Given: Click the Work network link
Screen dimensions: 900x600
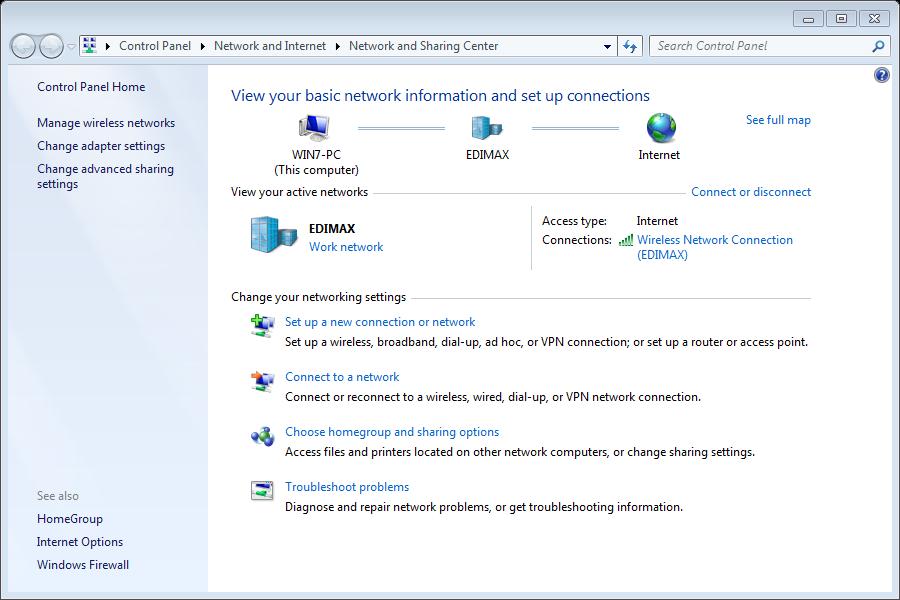Looking at the screenshot, I should [x=346, y=247].
